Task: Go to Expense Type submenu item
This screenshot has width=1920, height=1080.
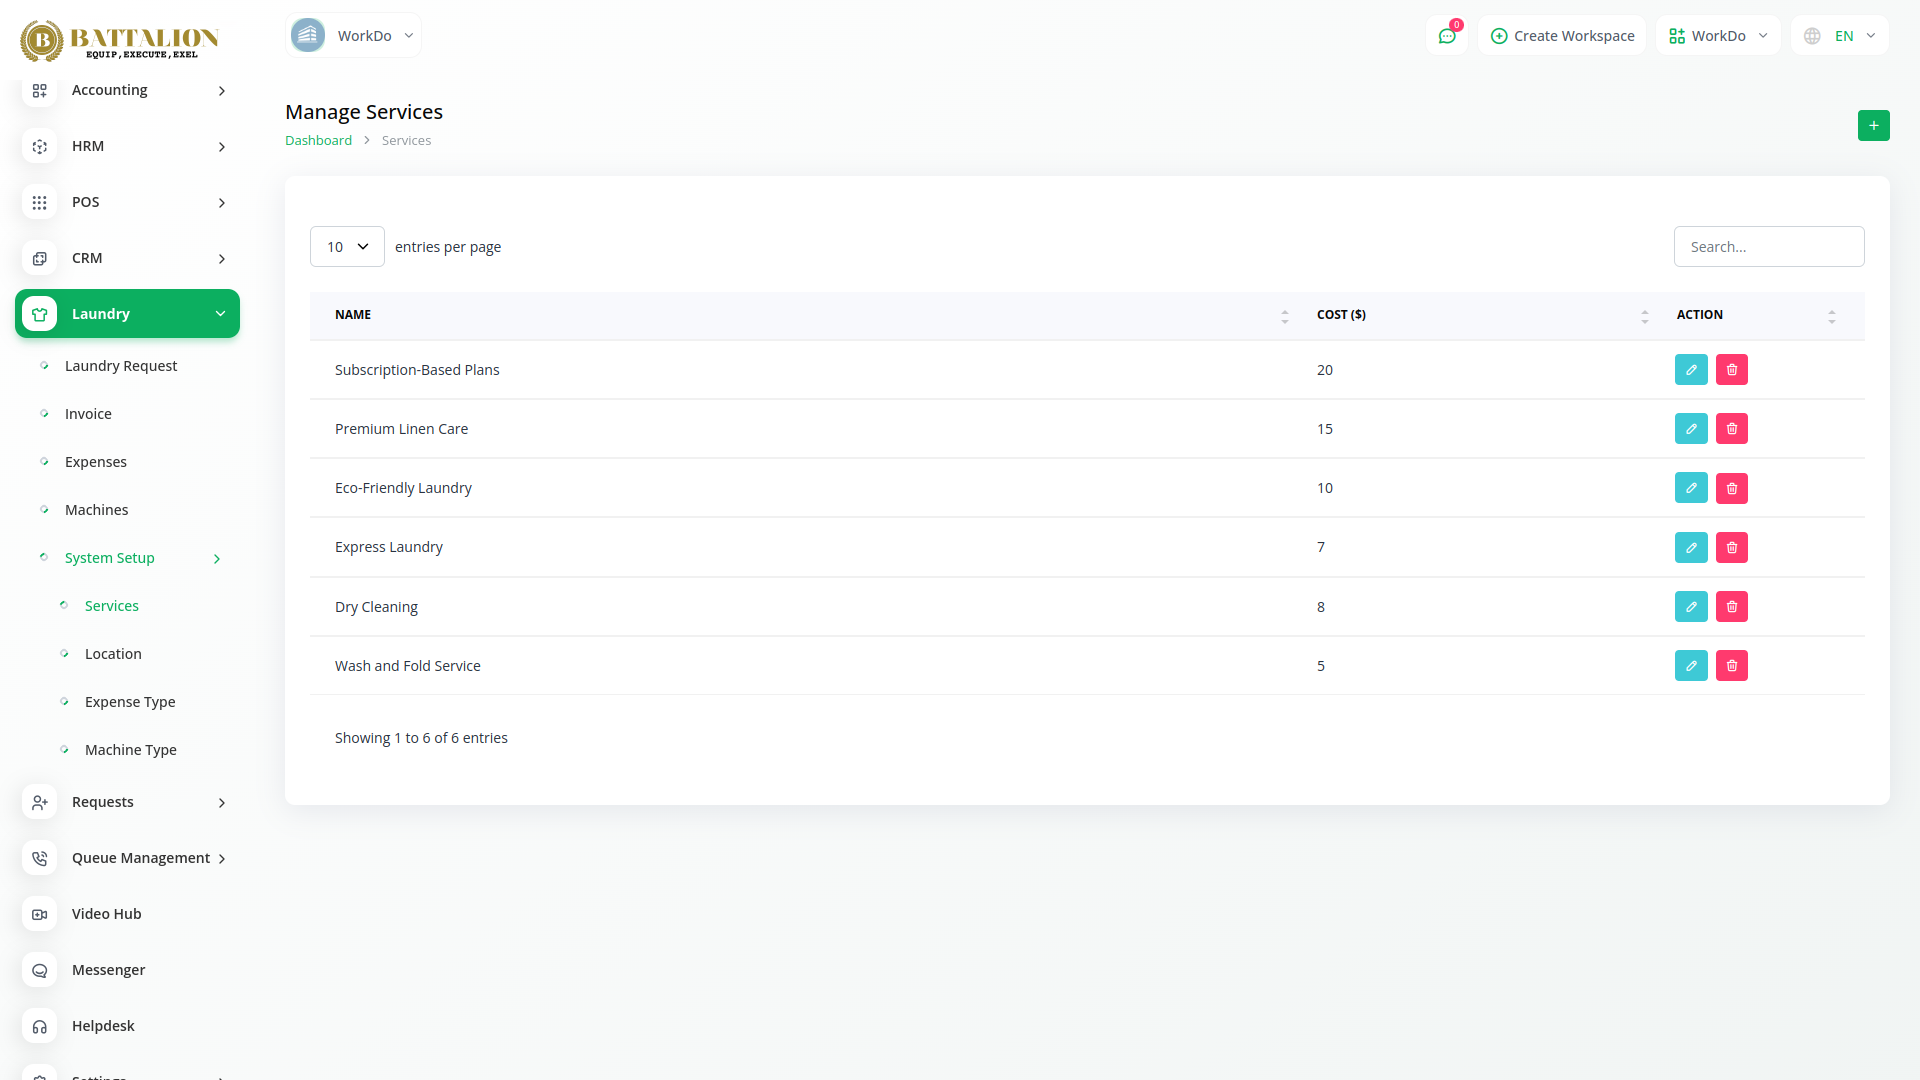Action: 130,702
